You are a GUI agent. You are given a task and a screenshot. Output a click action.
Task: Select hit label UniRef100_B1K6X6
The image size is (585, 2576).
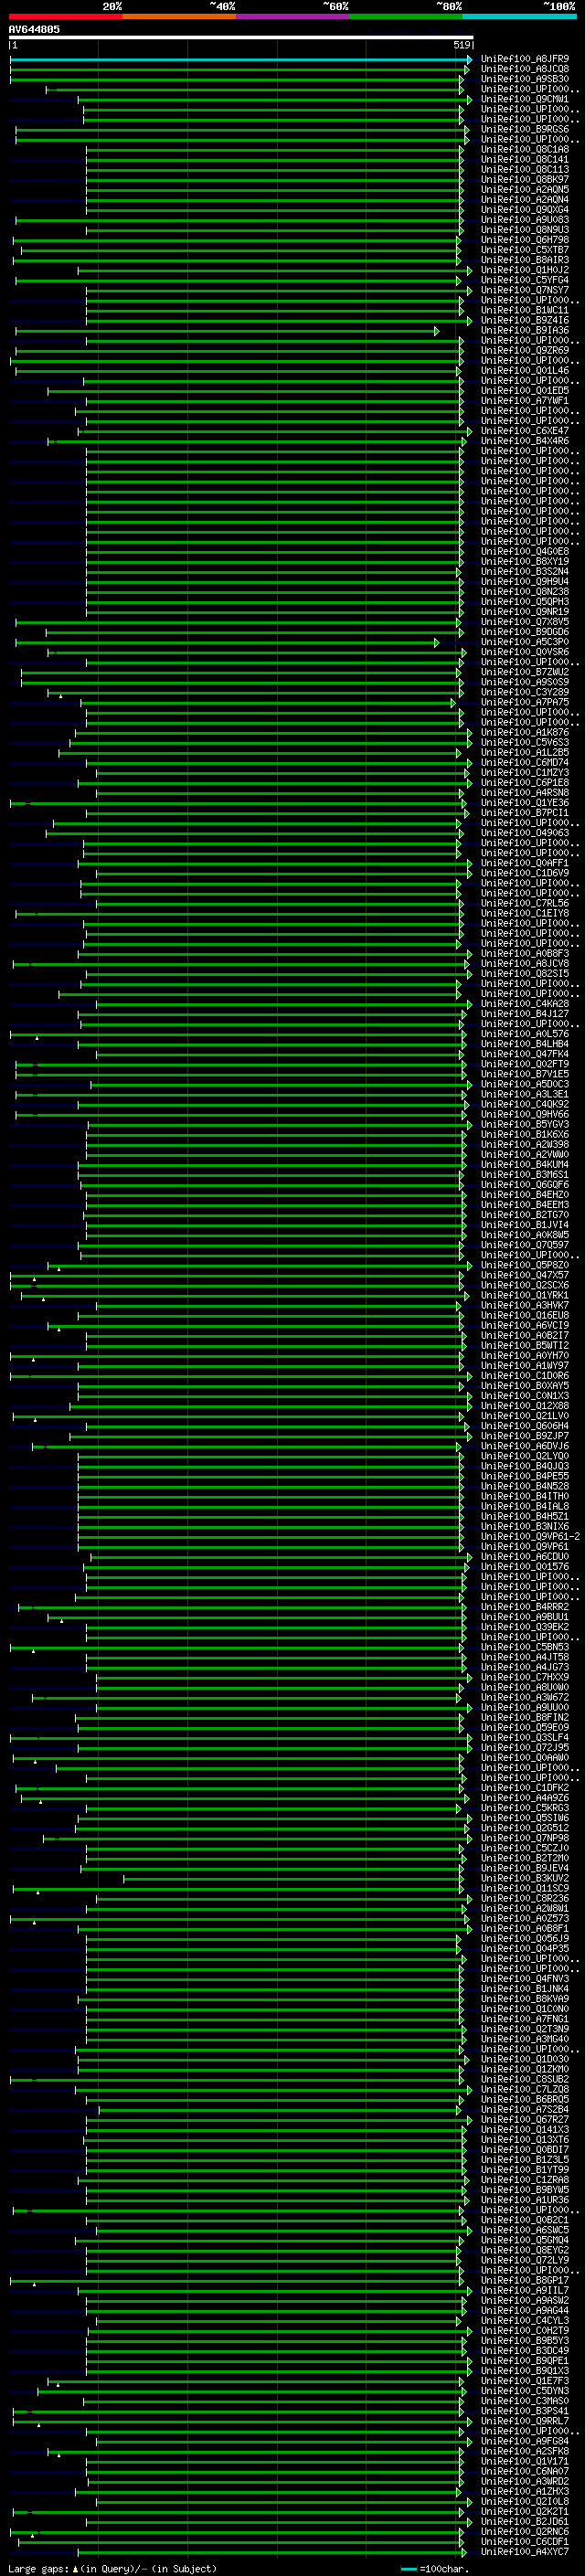coord(525,1134)
